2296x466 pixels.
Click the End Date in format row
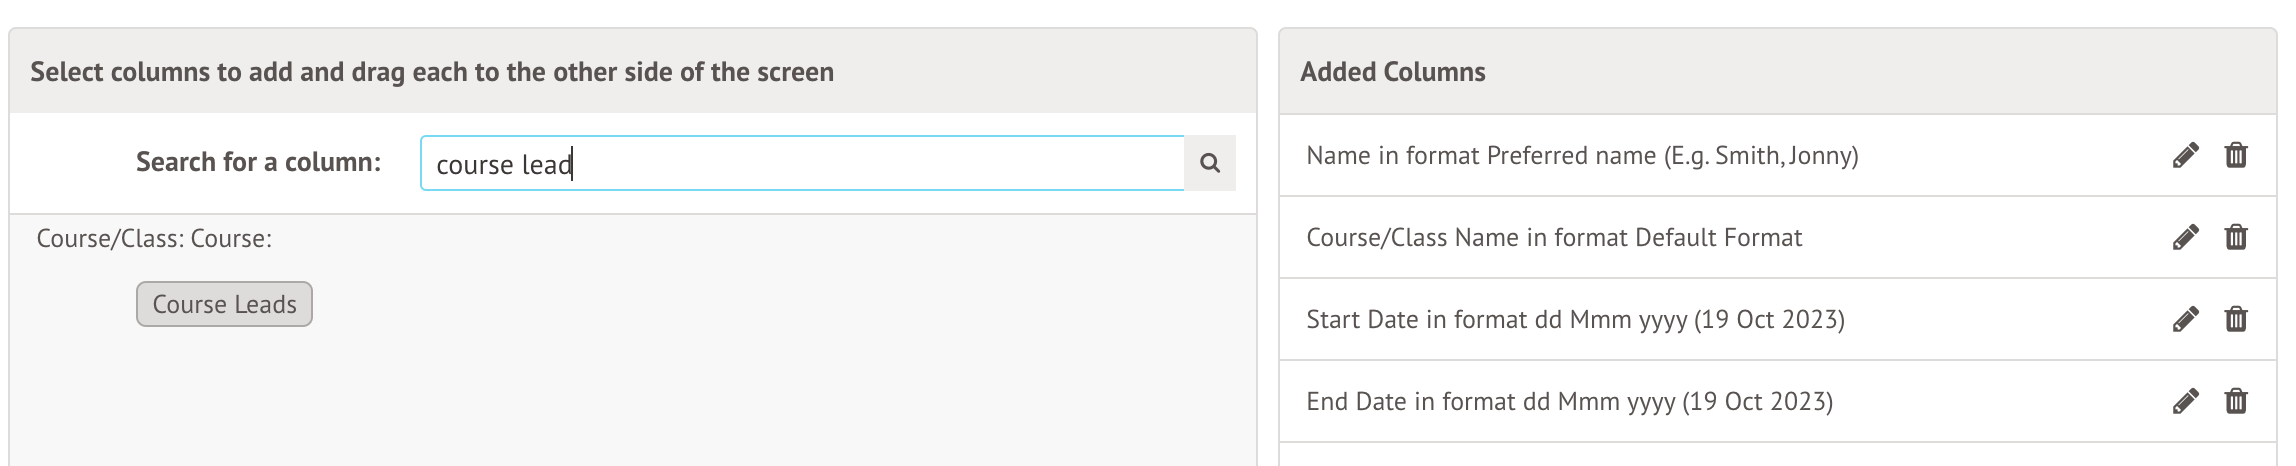1569,402
